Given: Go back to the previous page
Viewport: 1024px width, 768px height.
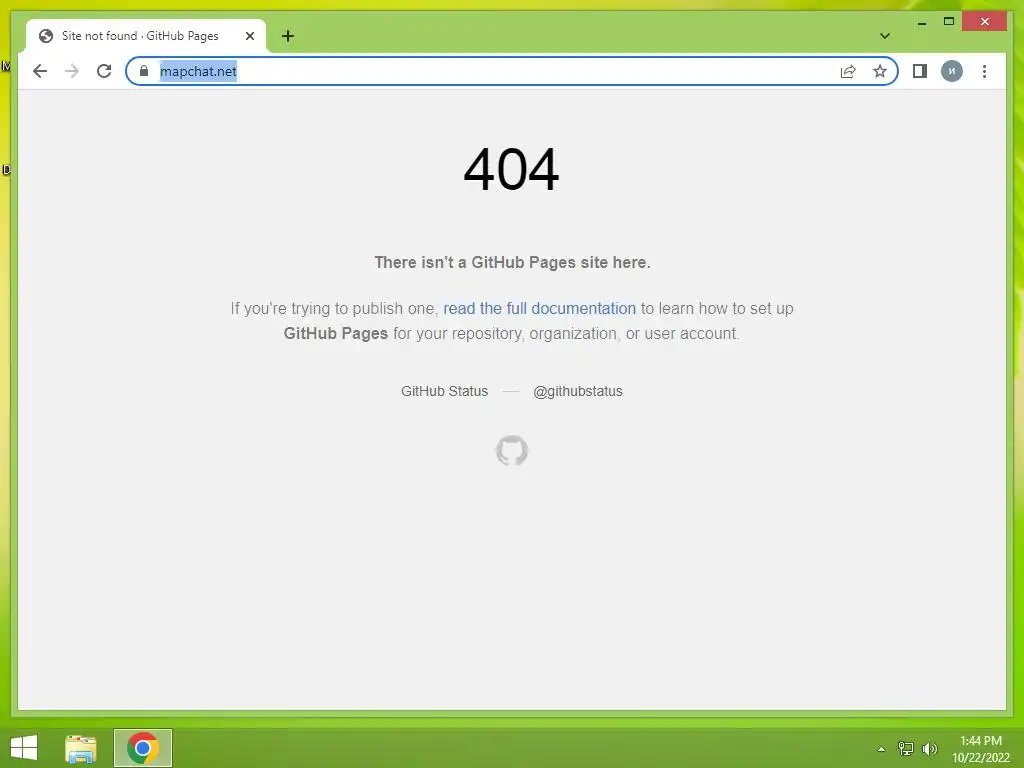Looking at the screenshot, I should point(40,71).
